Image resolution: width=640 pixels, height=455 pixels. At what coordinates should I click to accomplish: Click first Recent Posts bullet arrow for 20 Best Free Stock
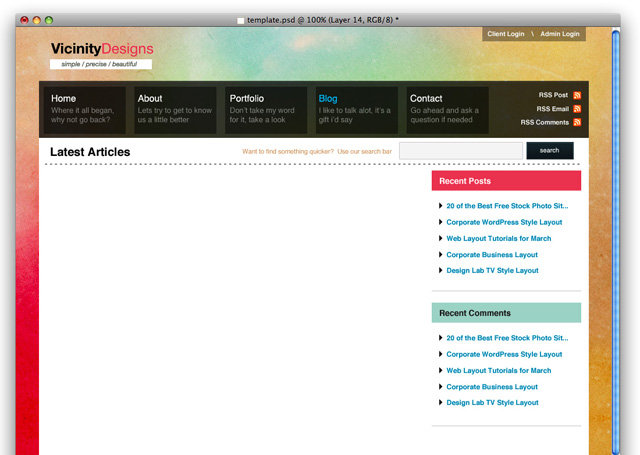tap(440, 206)
